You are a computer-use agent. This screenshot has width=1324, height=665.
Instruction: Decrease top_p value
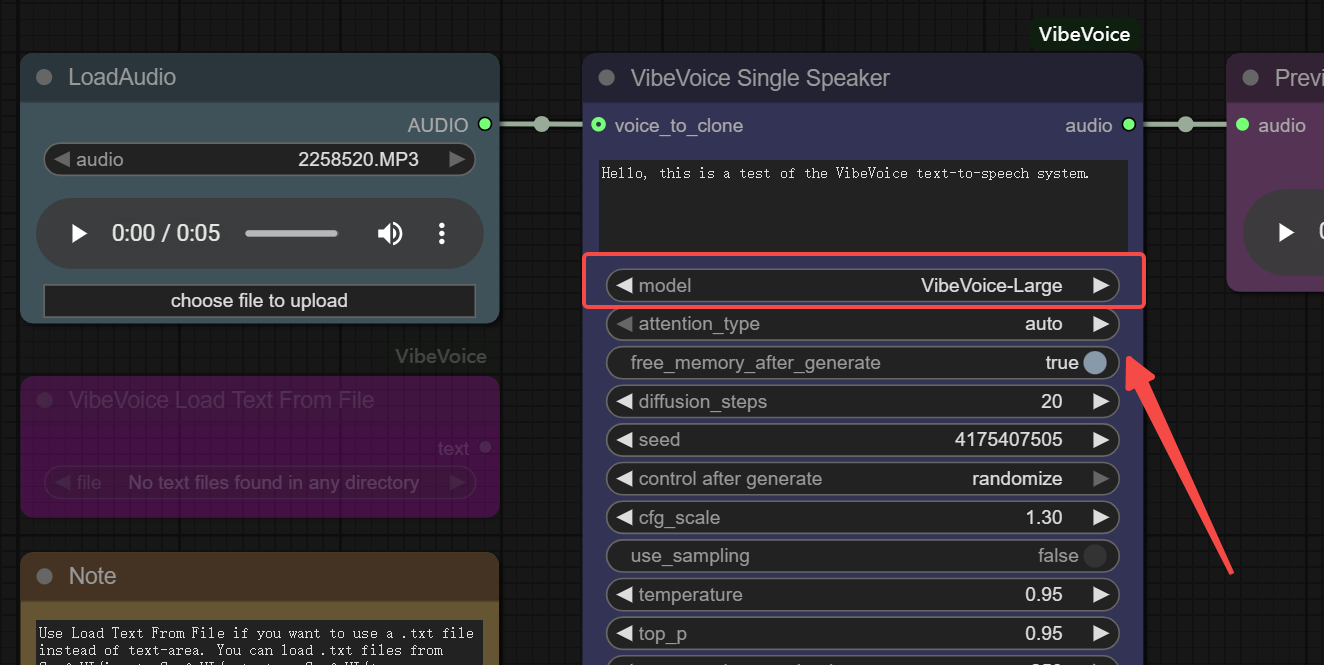tap(624, 634)
